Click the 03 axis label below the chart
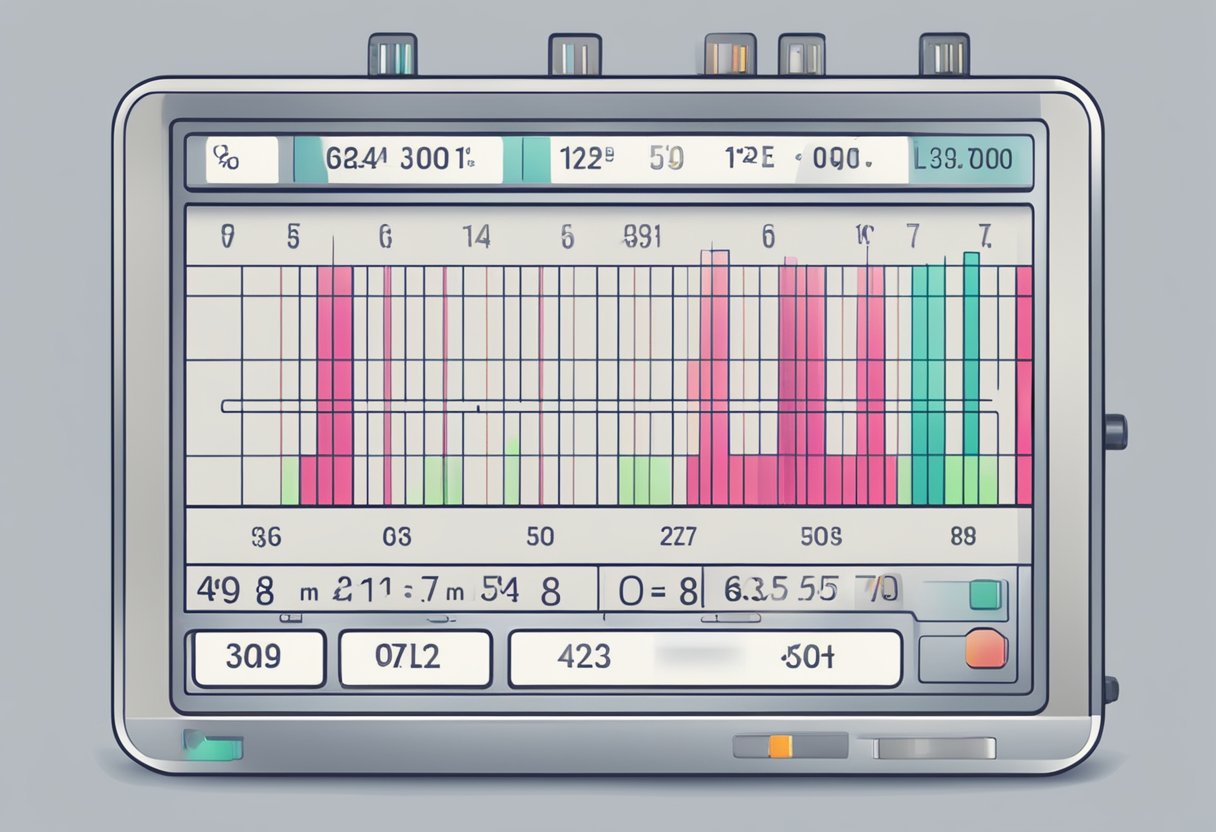Screen dimensions: 1216x832 point(397,537)
